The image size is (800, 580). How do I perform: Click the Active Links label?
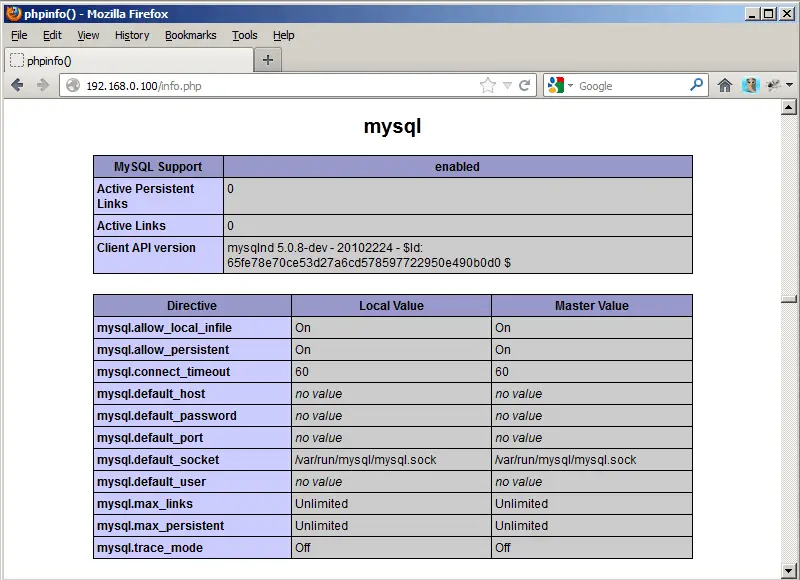(131, 225)
